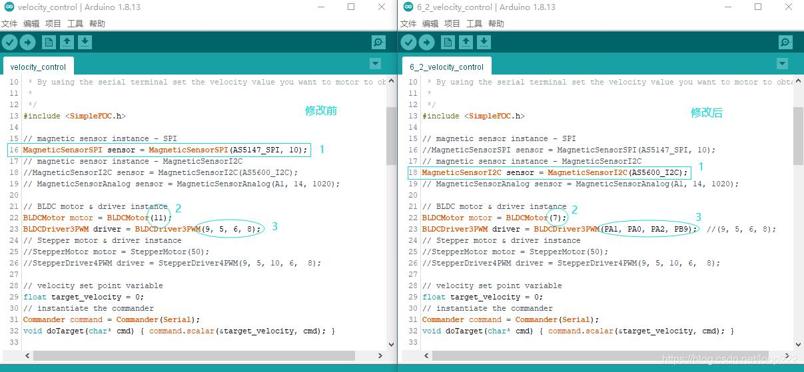Expand tab dropdown arrow in left window
804x372 pixels.
coord(375,64)
